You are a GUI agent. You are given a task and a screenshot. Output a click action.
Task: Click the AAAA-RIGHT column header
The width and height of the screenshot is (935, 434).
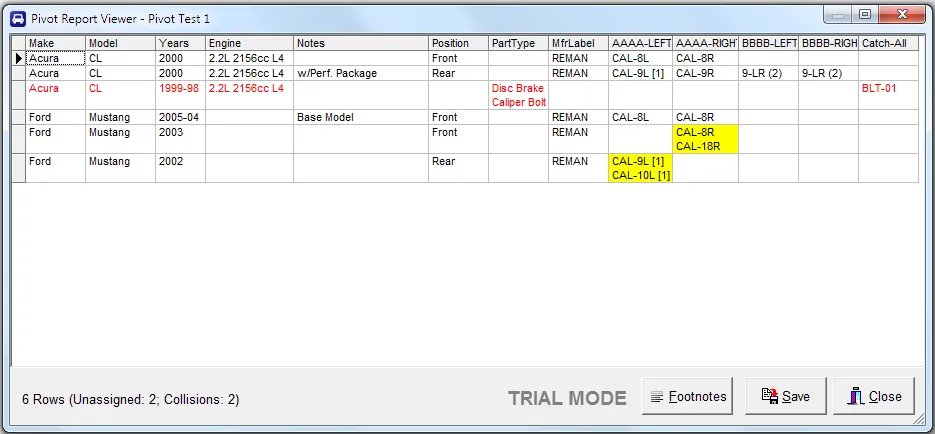pos(705,44)
